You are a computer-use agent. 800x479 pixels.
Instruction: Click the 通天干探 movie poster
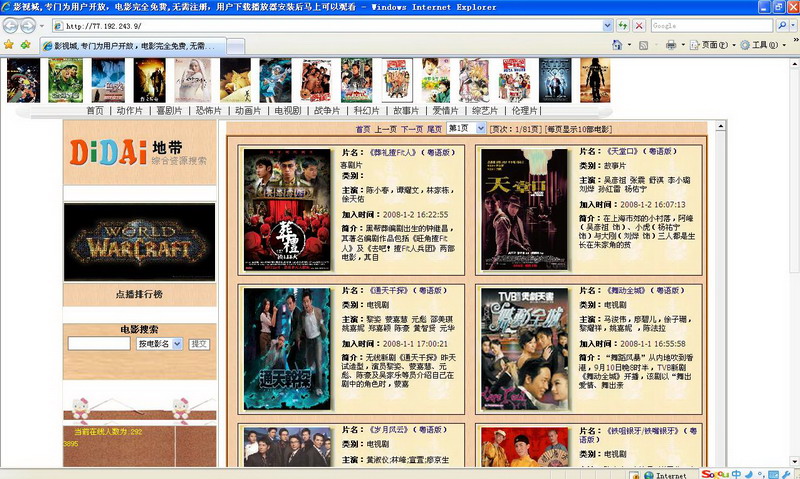287,349
